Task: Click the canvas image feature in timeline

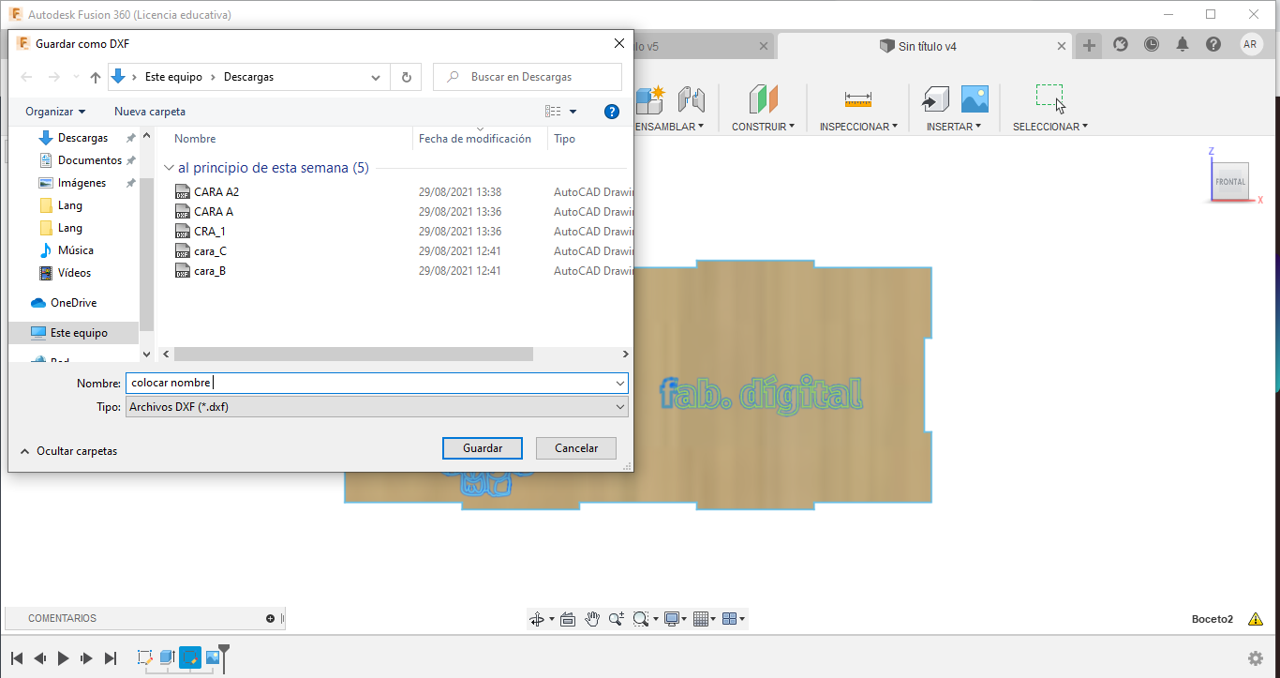Action: 212,658
